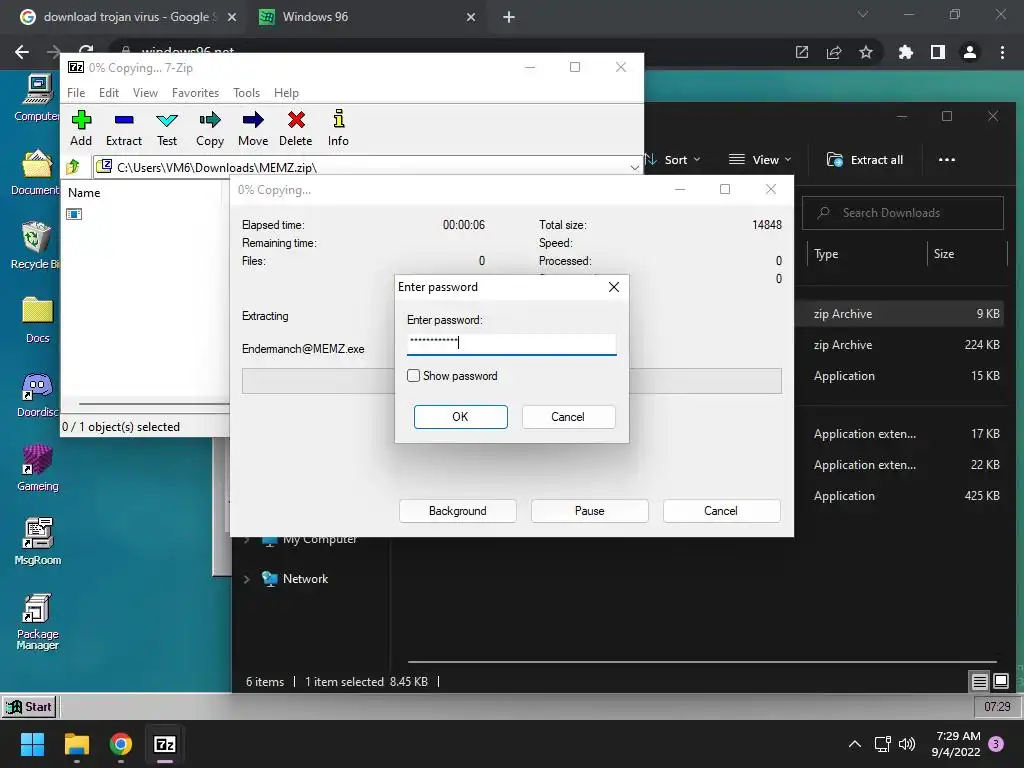Open Chrome tab search chevron

coord(863,14)
